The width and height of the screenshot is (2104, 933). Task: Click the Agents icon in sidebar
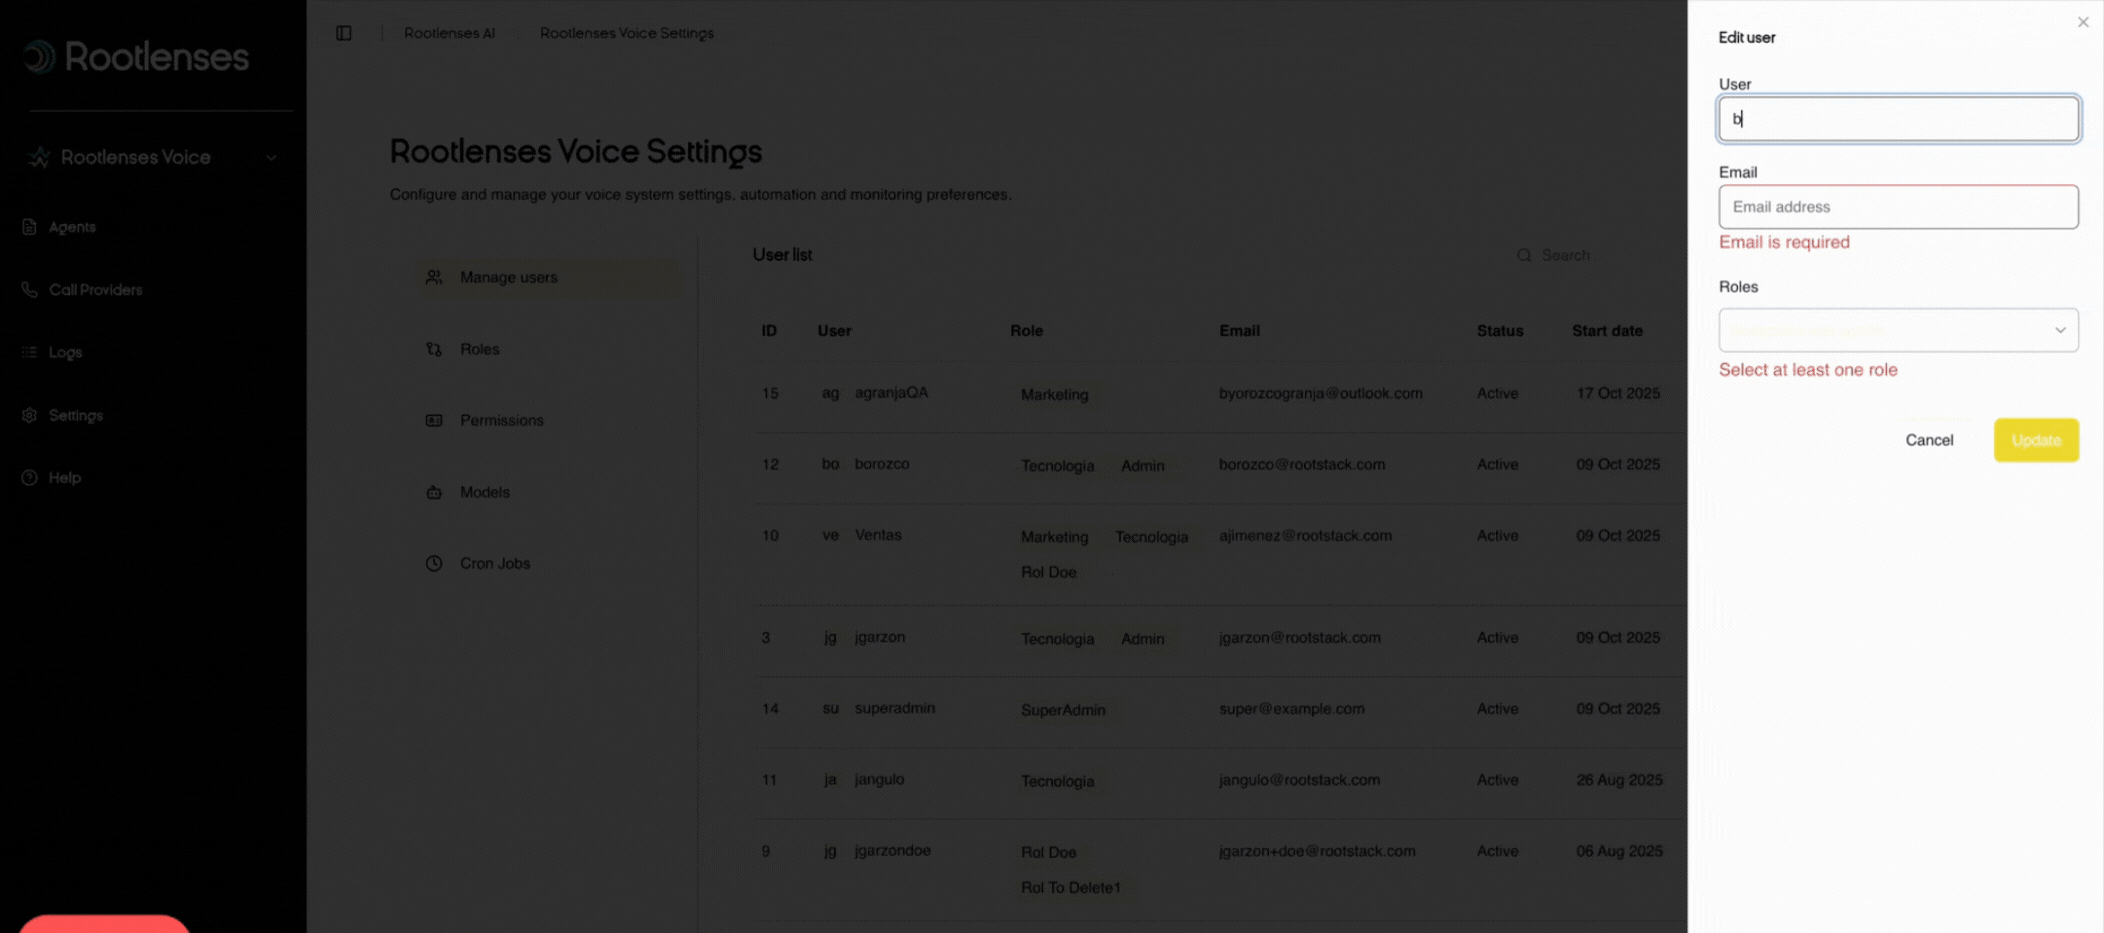click(29, 227)
